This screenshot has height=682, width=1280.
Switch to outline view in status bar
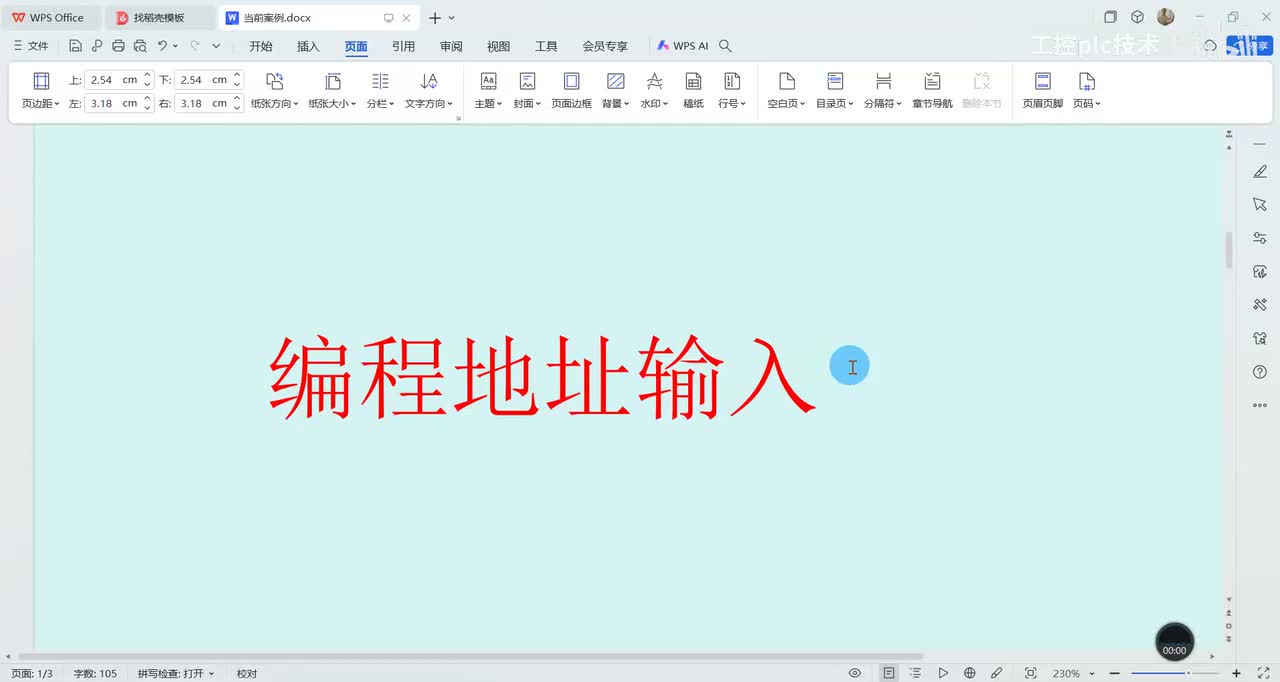(915, 673)
